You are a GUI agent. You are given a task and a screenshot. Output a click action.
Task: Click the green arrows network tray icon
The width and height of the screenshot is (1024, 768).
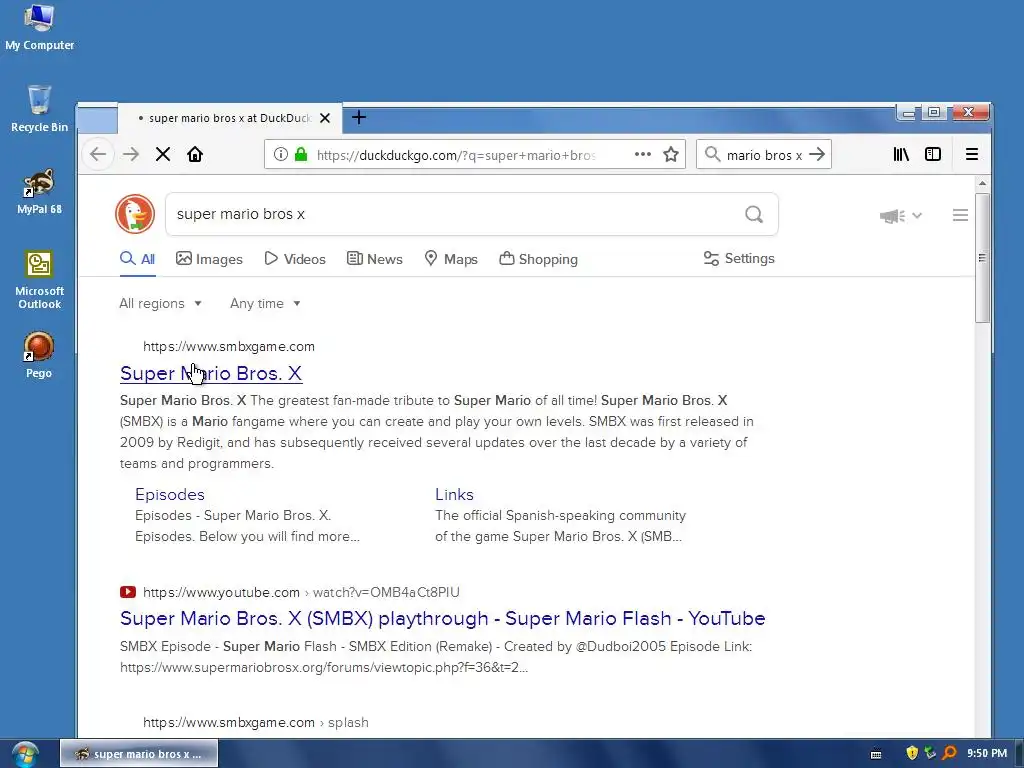coord(931,753)
